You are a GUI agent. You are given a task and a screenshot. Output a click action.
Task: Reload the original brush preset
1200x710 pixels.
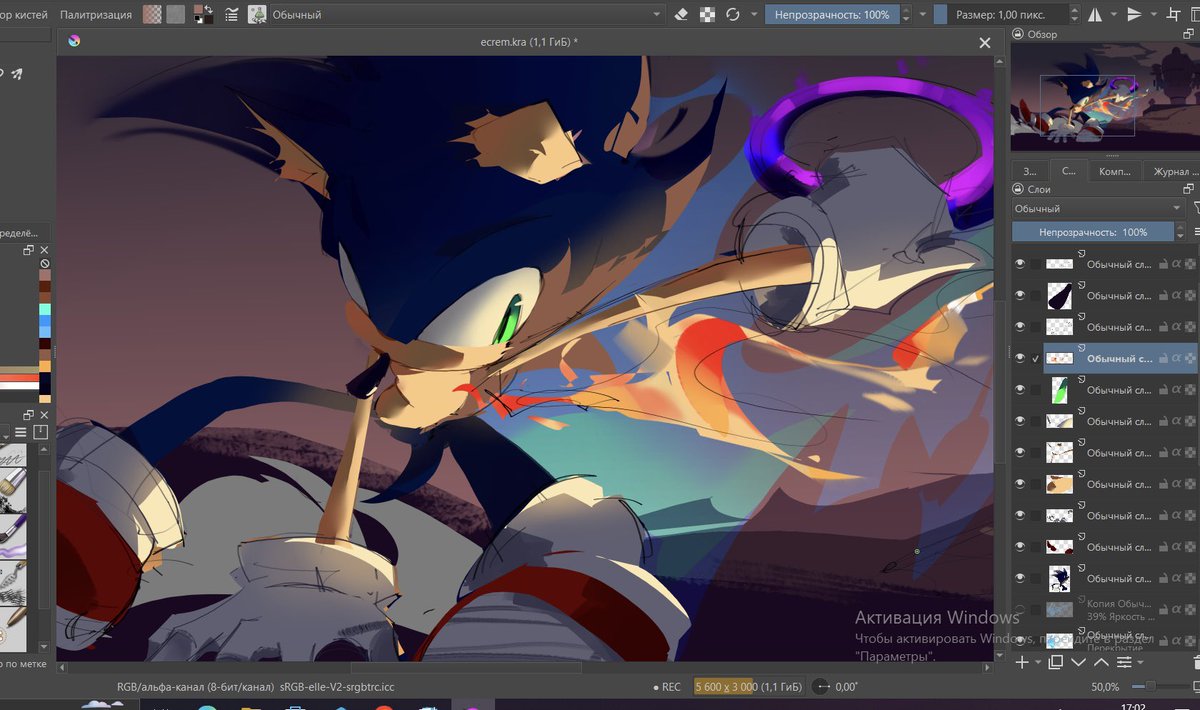point(733,14)
